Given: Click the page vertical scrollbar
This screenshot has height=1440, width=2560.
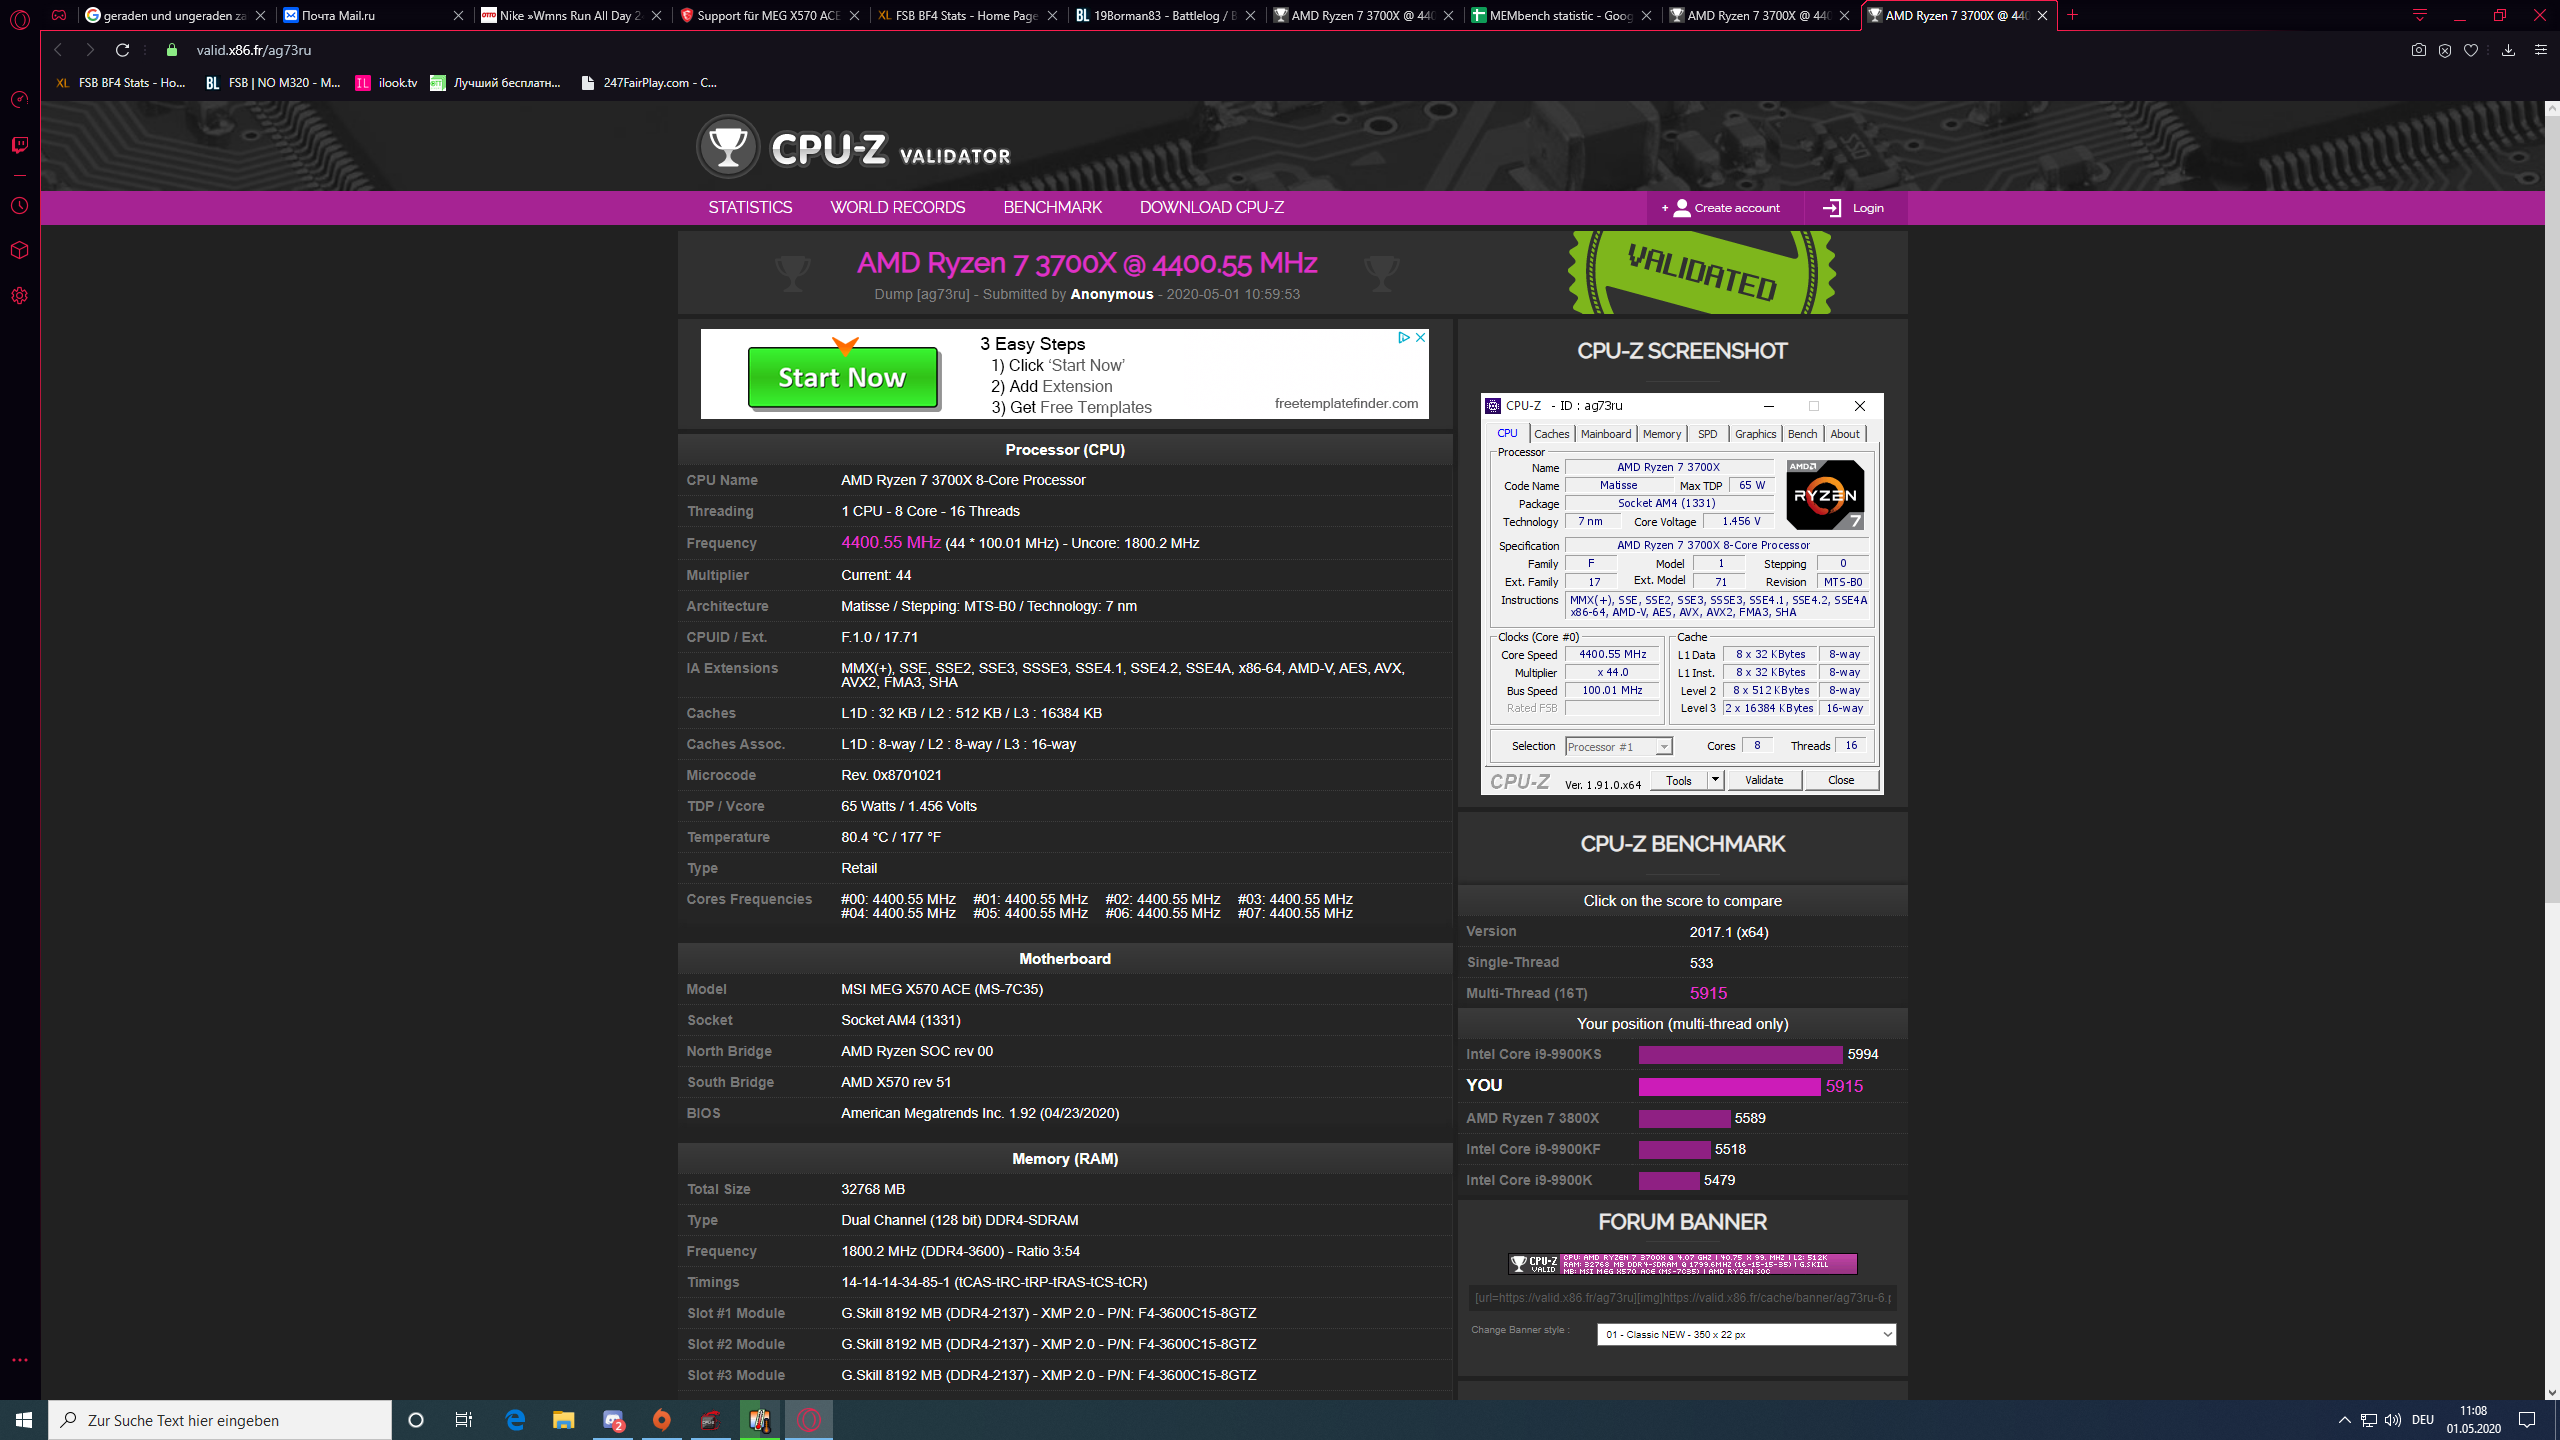Looking at the screenshot, I should [2551, 500].
